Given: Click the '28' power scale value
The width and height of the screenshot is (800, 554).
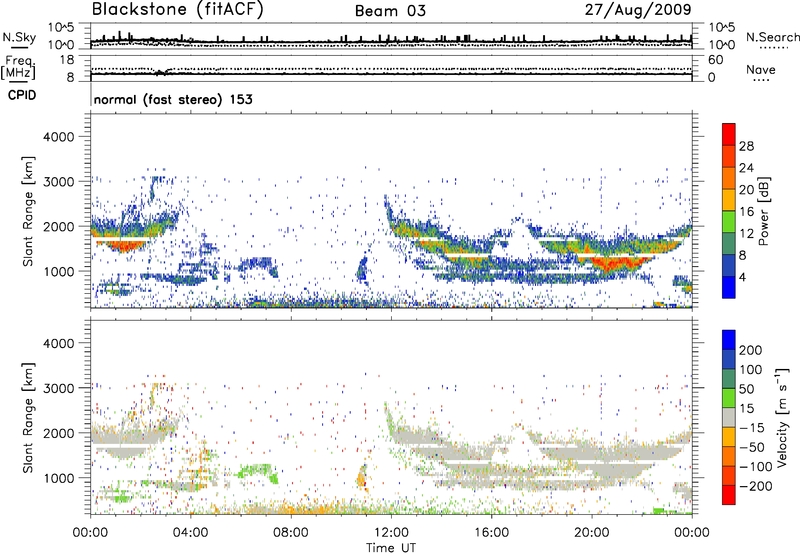Looking at the screenshot, I should pos(746,146).
